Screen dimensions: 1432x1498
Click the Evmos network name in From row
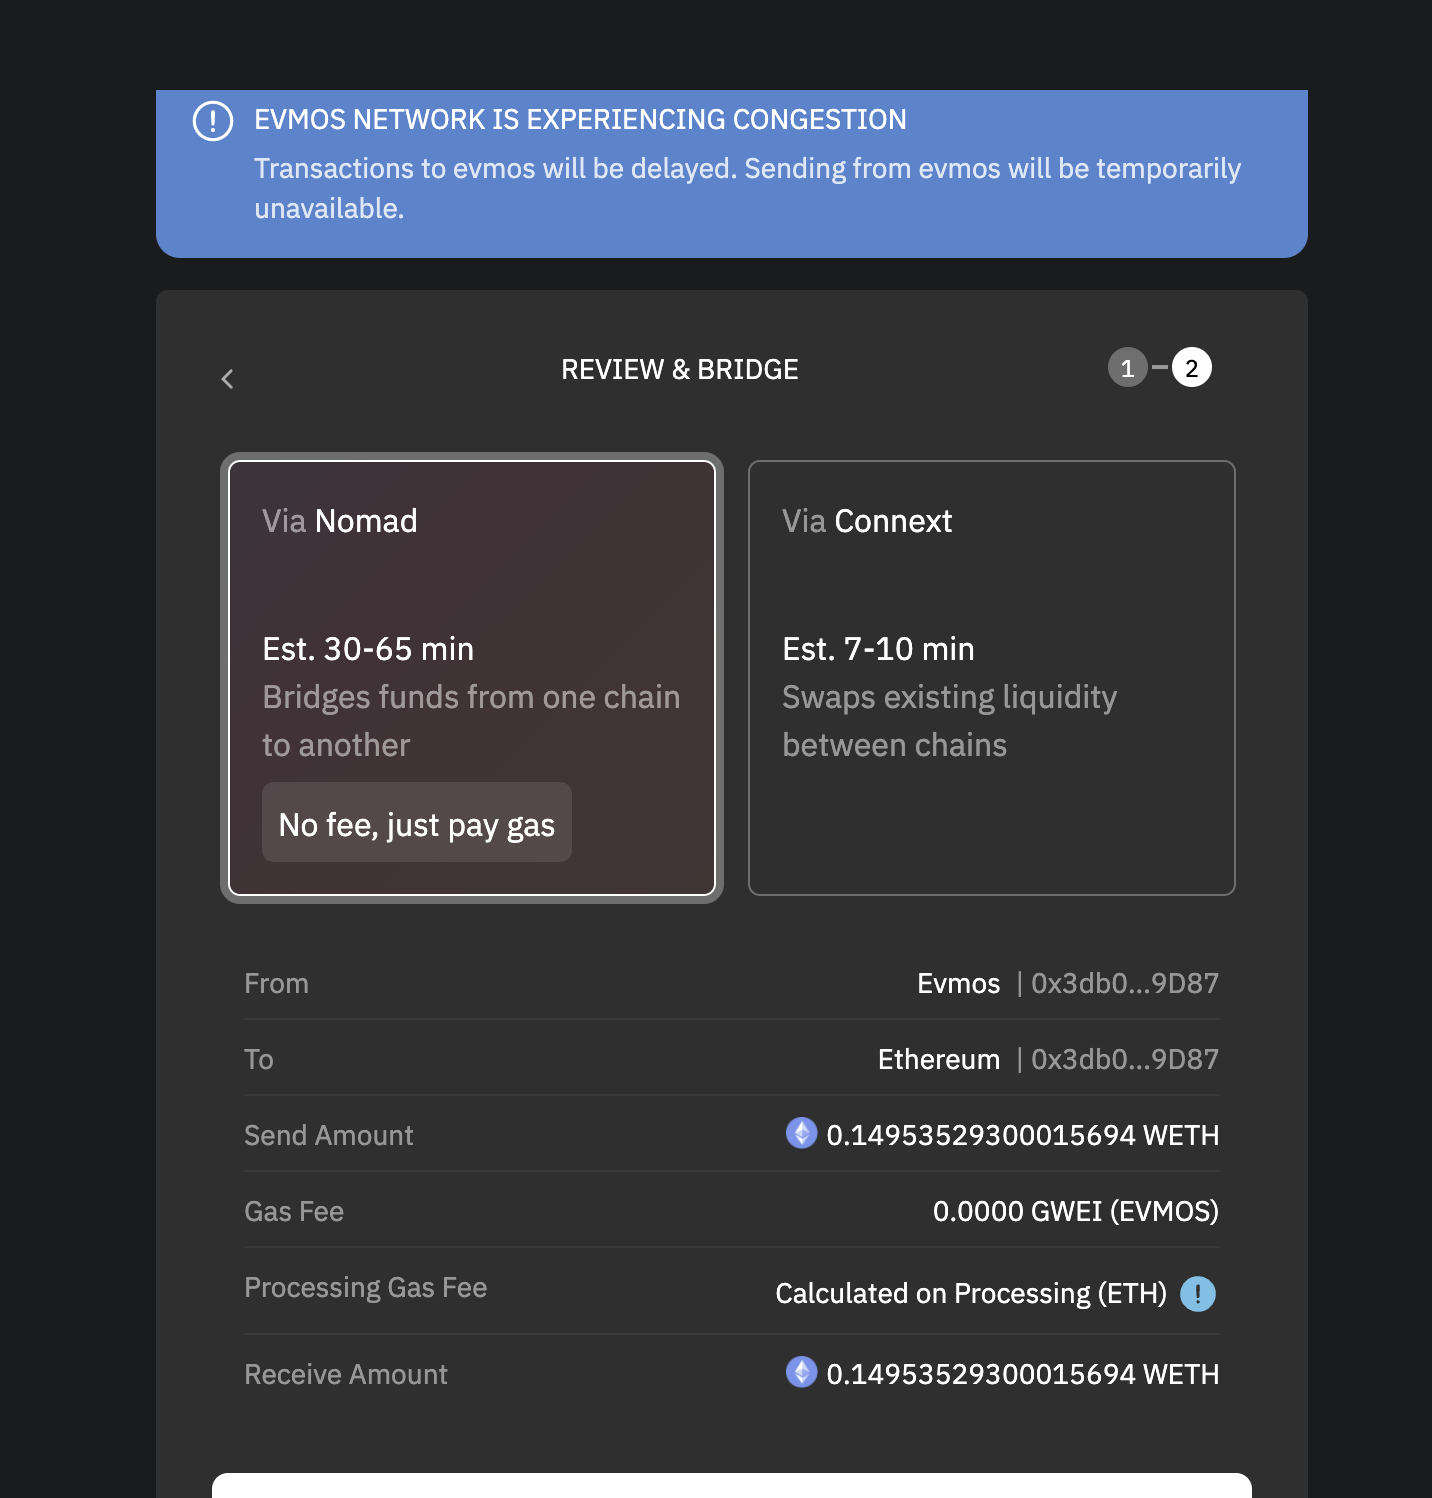point(959,983)
